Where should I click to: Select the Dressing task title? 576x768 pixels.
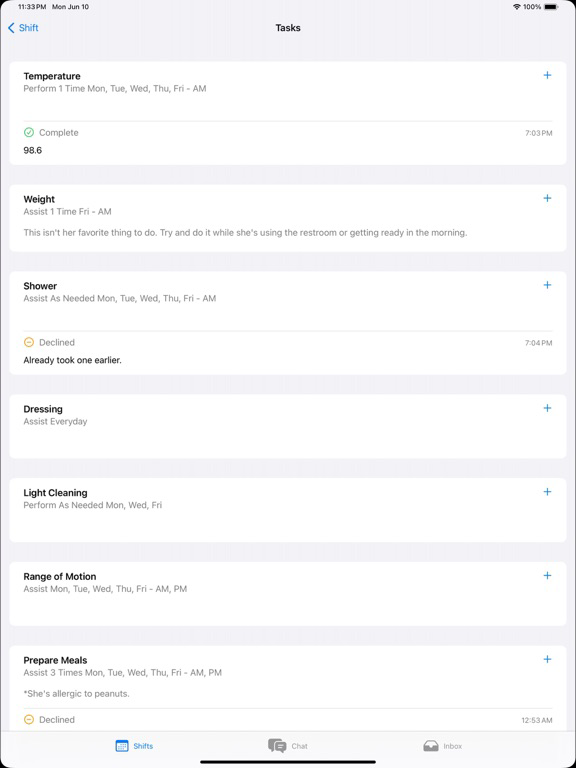43,409
